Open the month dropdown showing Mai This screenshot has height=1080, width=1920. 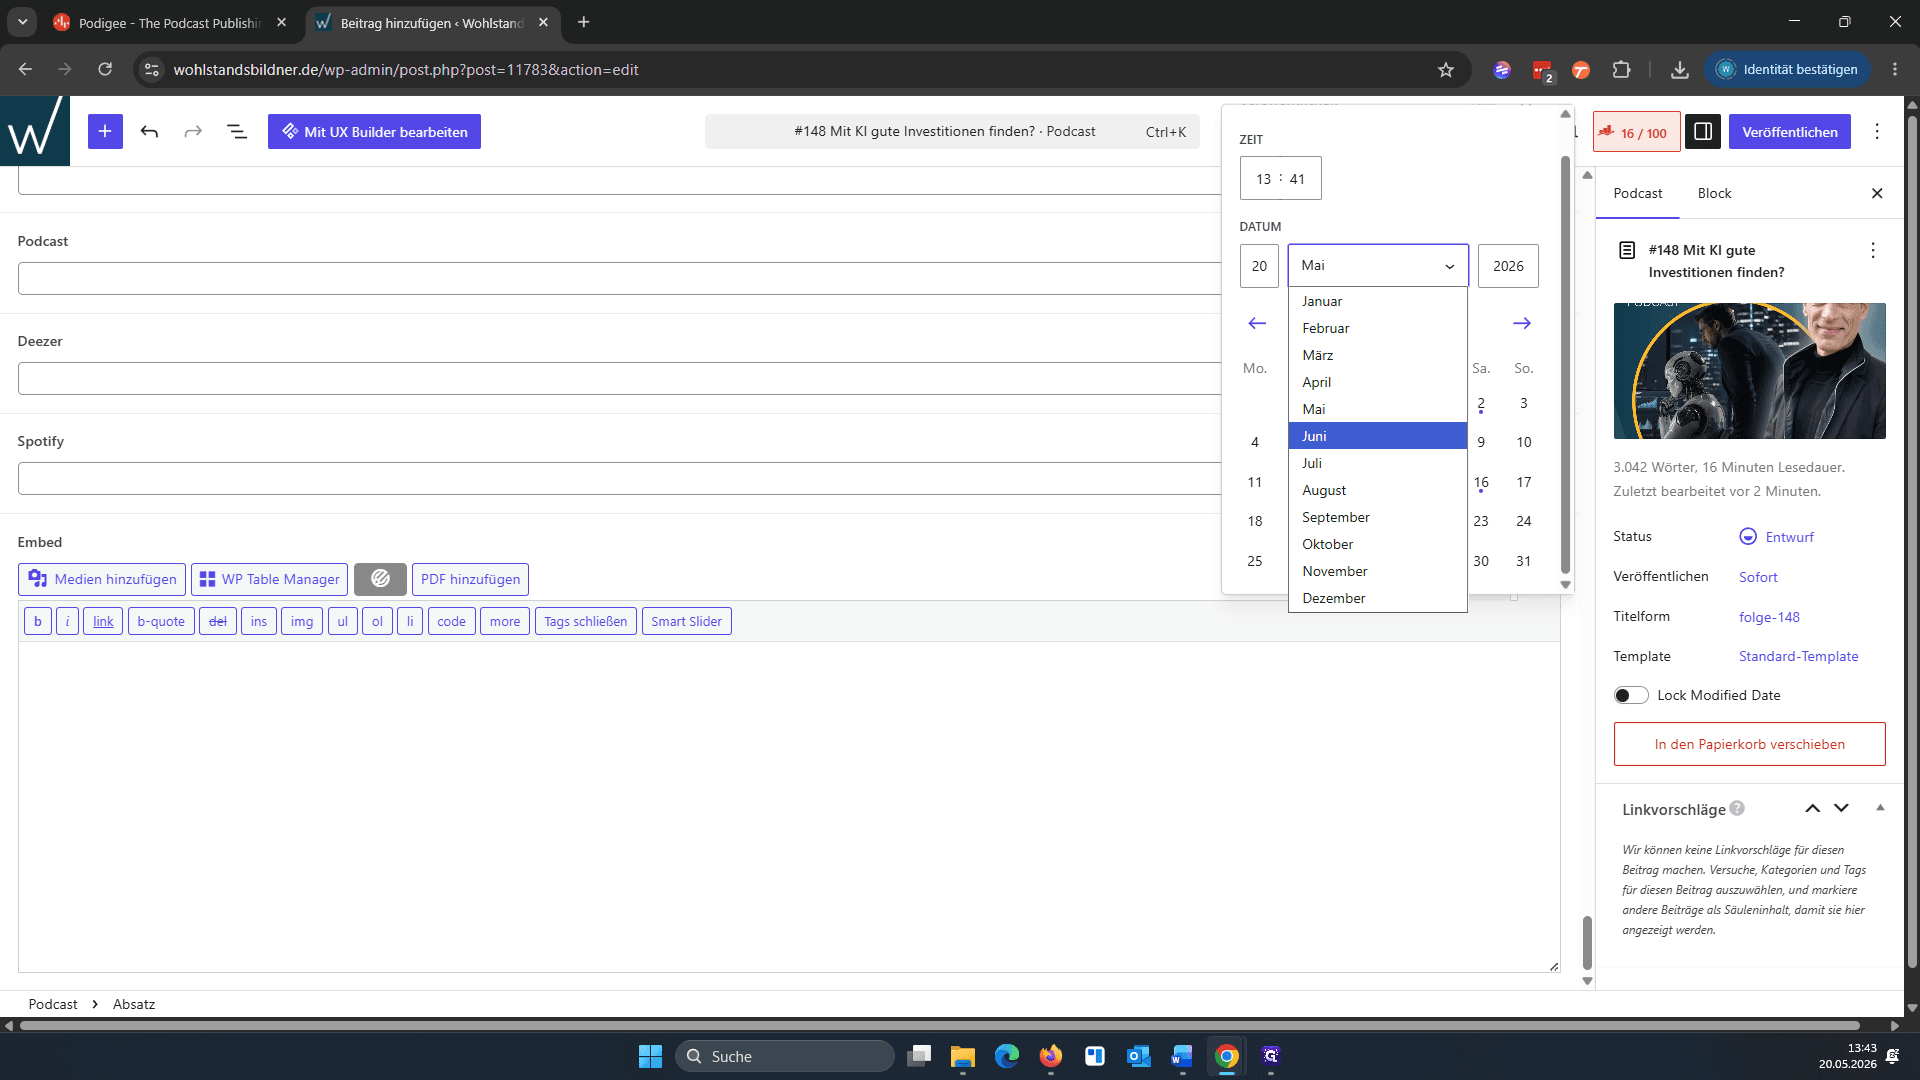point(1378,266)
